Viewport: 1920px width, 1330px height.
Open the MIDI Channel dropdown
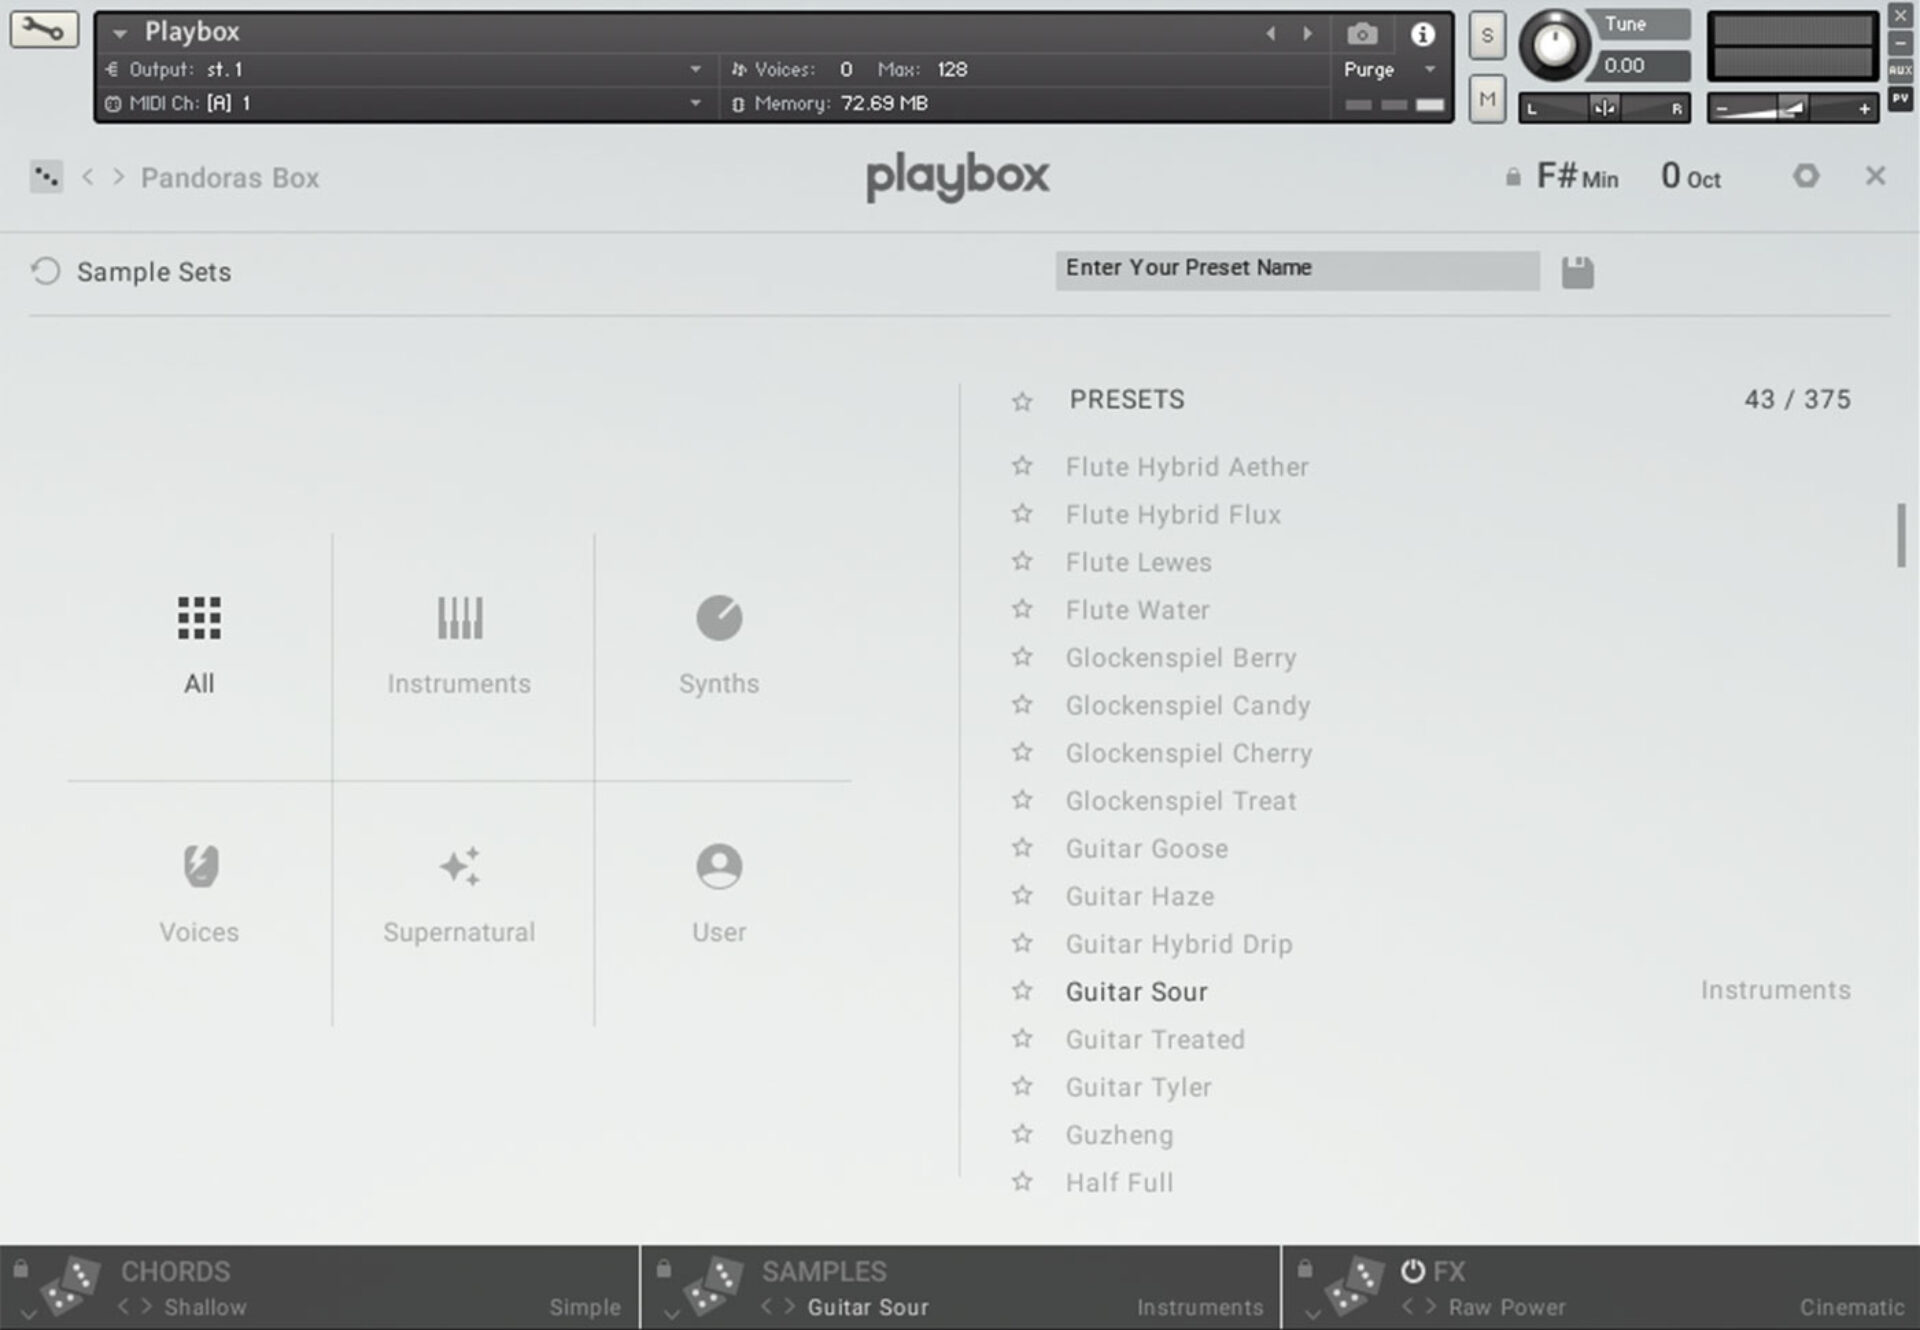tap(697, 102)
